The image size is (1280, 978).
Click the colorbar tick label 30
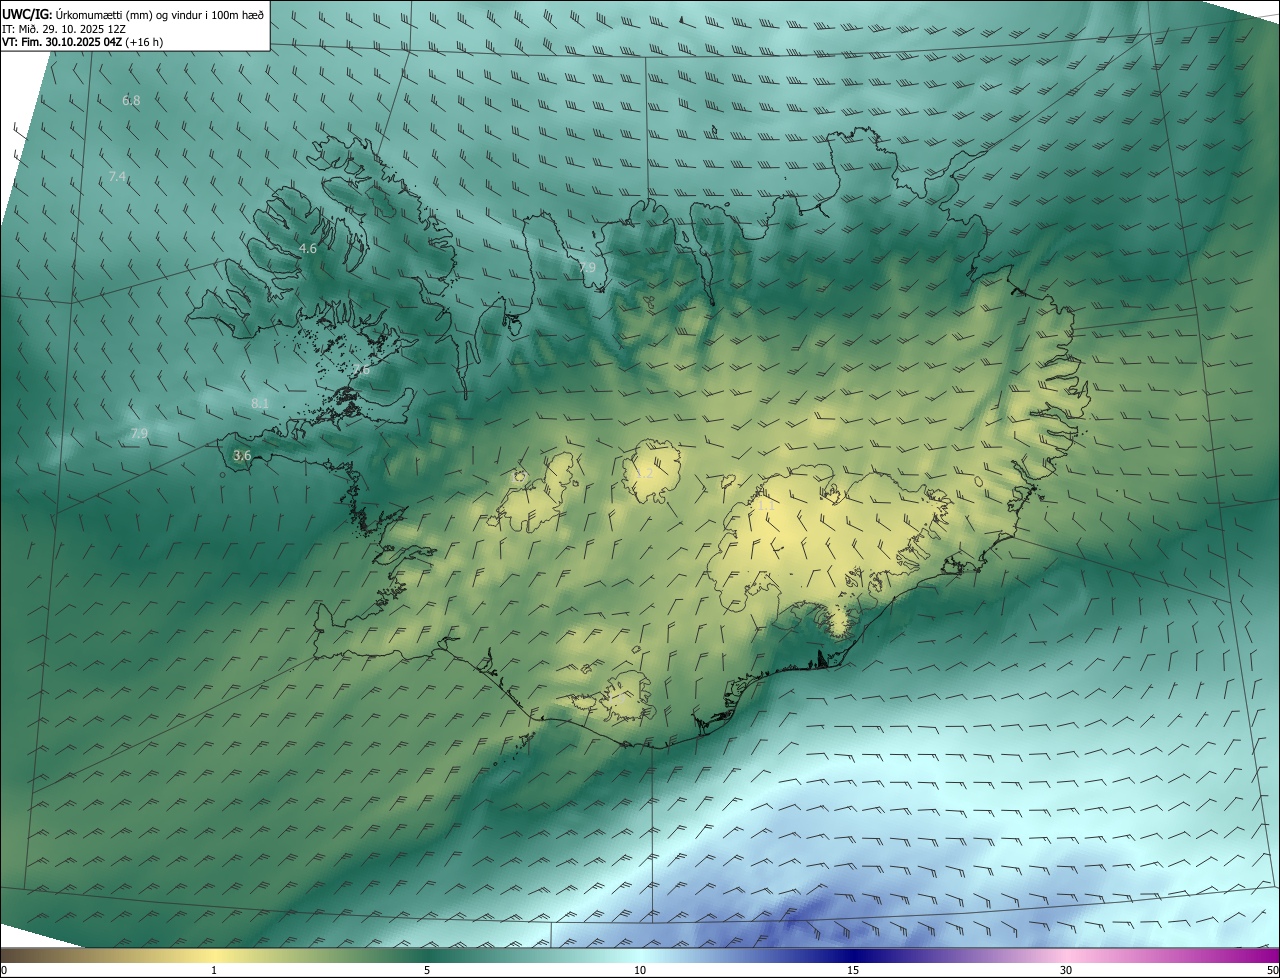click(1066, 970)
